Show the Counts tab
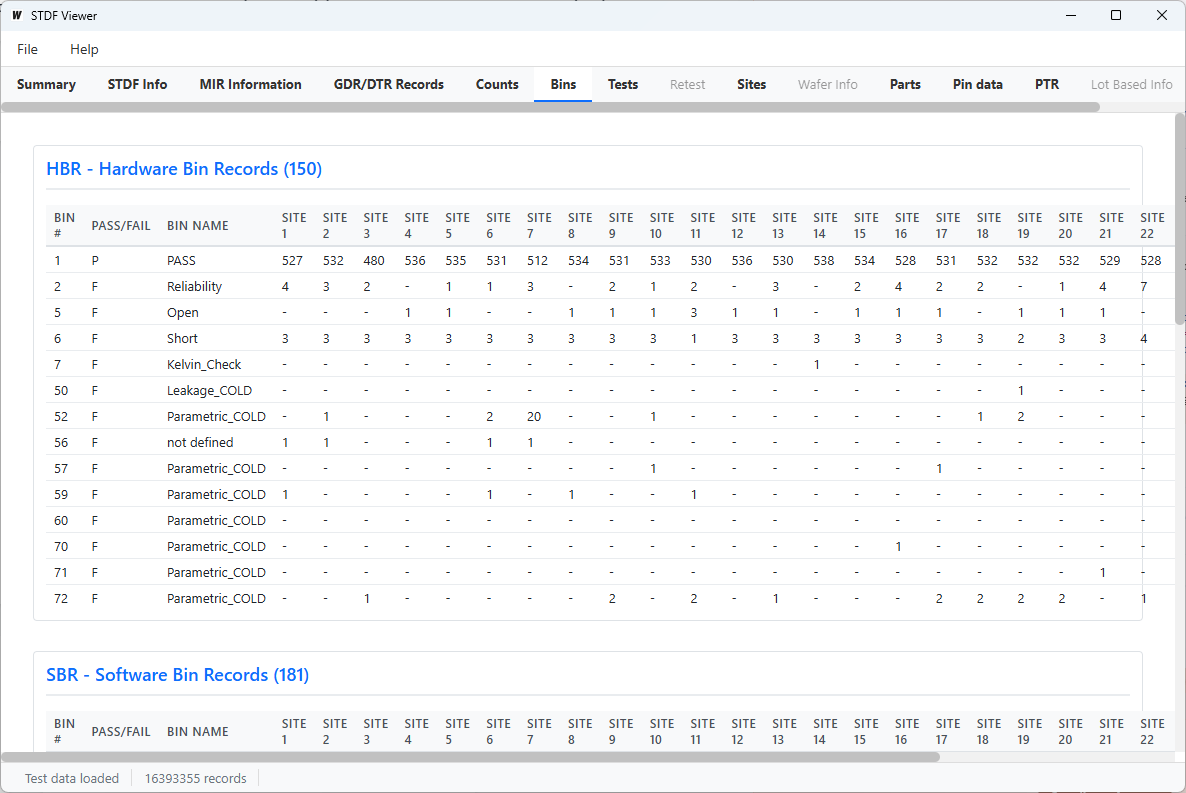1186x793 pixels. point(497,84)
